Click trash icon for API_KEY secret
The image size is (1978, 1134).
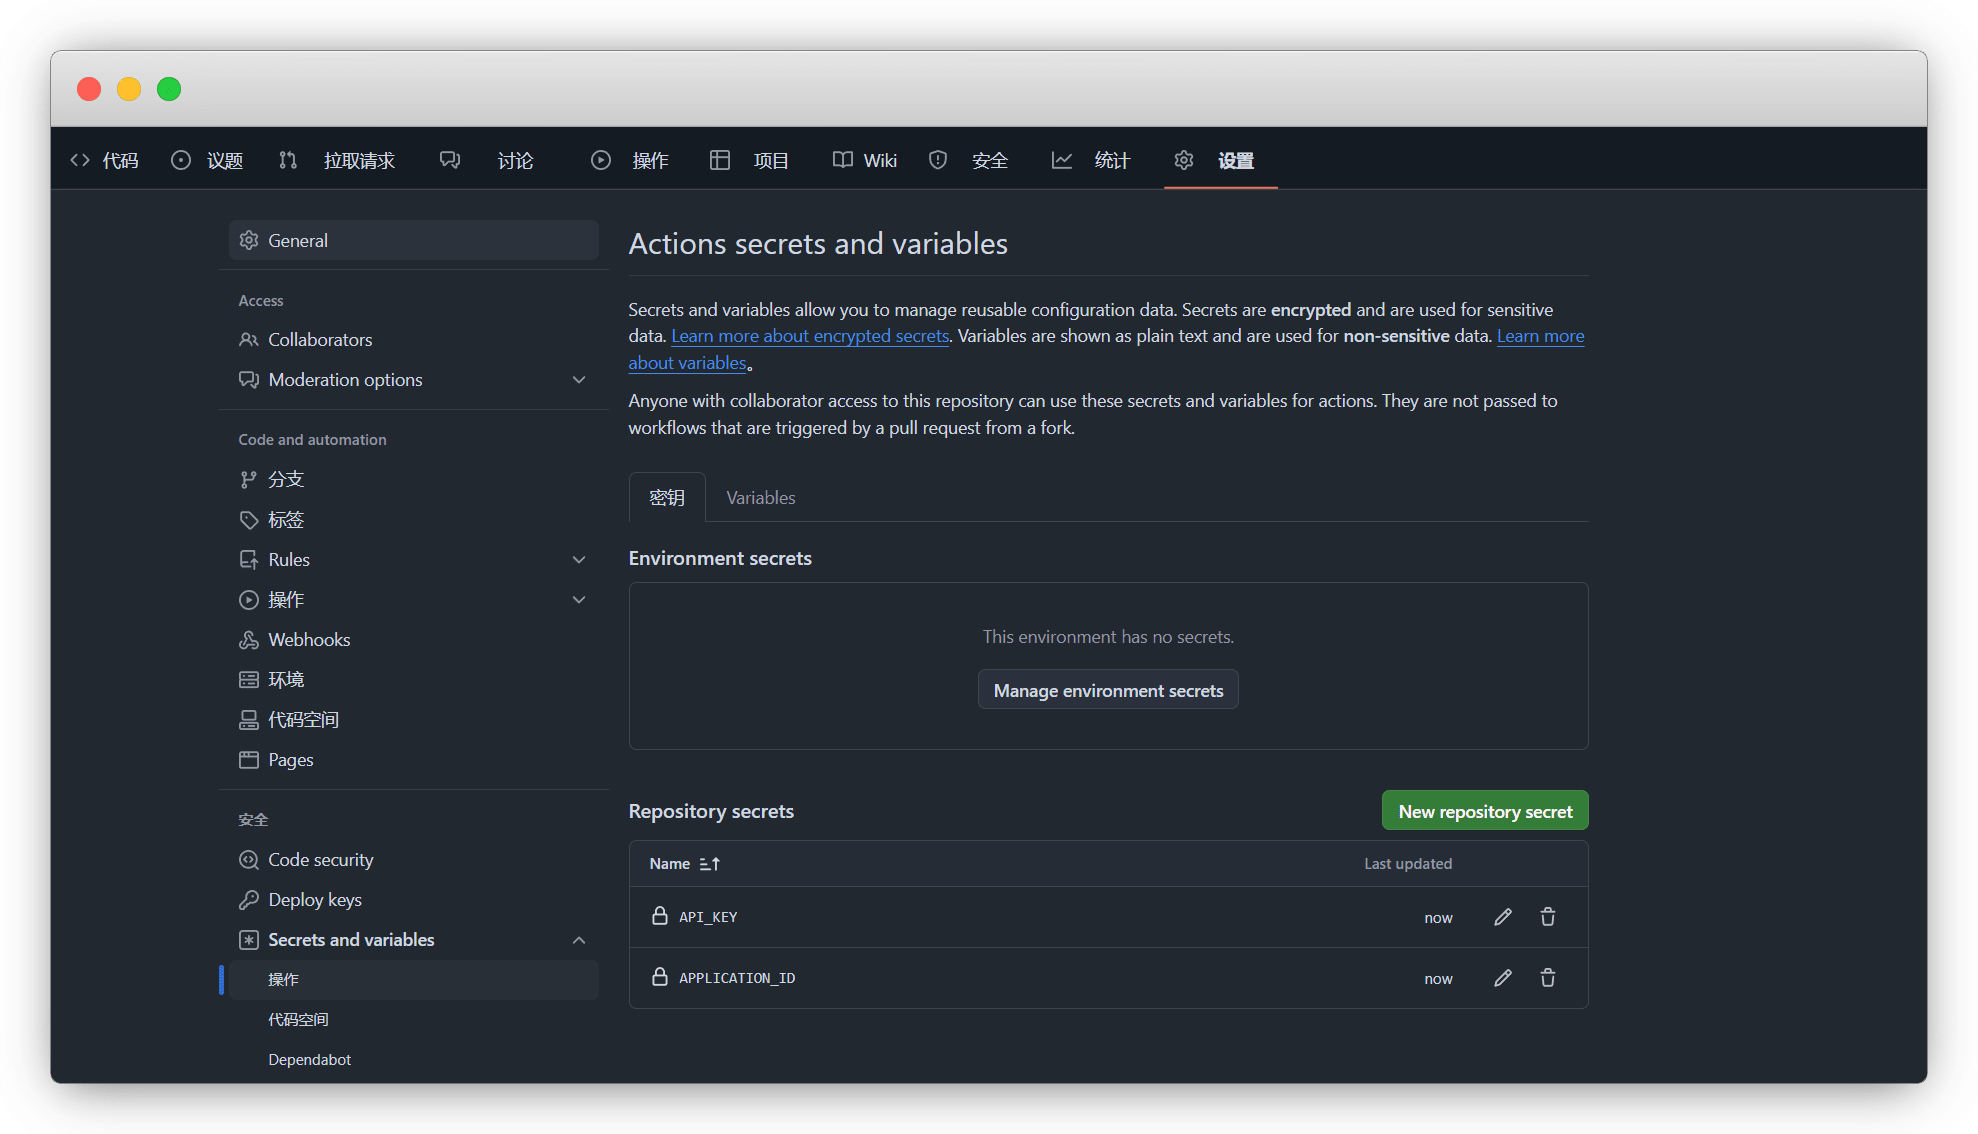pos(1547,917)
